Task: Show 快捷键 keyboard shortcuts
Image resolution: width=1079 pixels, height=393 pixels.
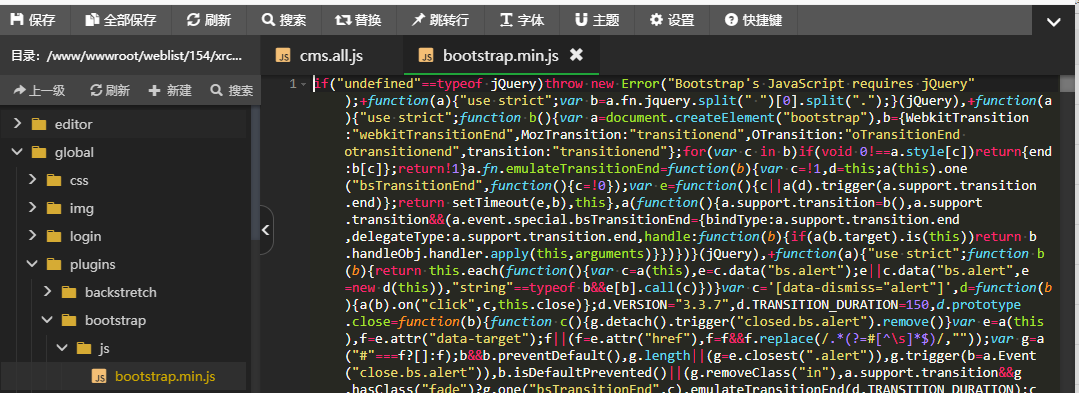Action: [754, 21]
